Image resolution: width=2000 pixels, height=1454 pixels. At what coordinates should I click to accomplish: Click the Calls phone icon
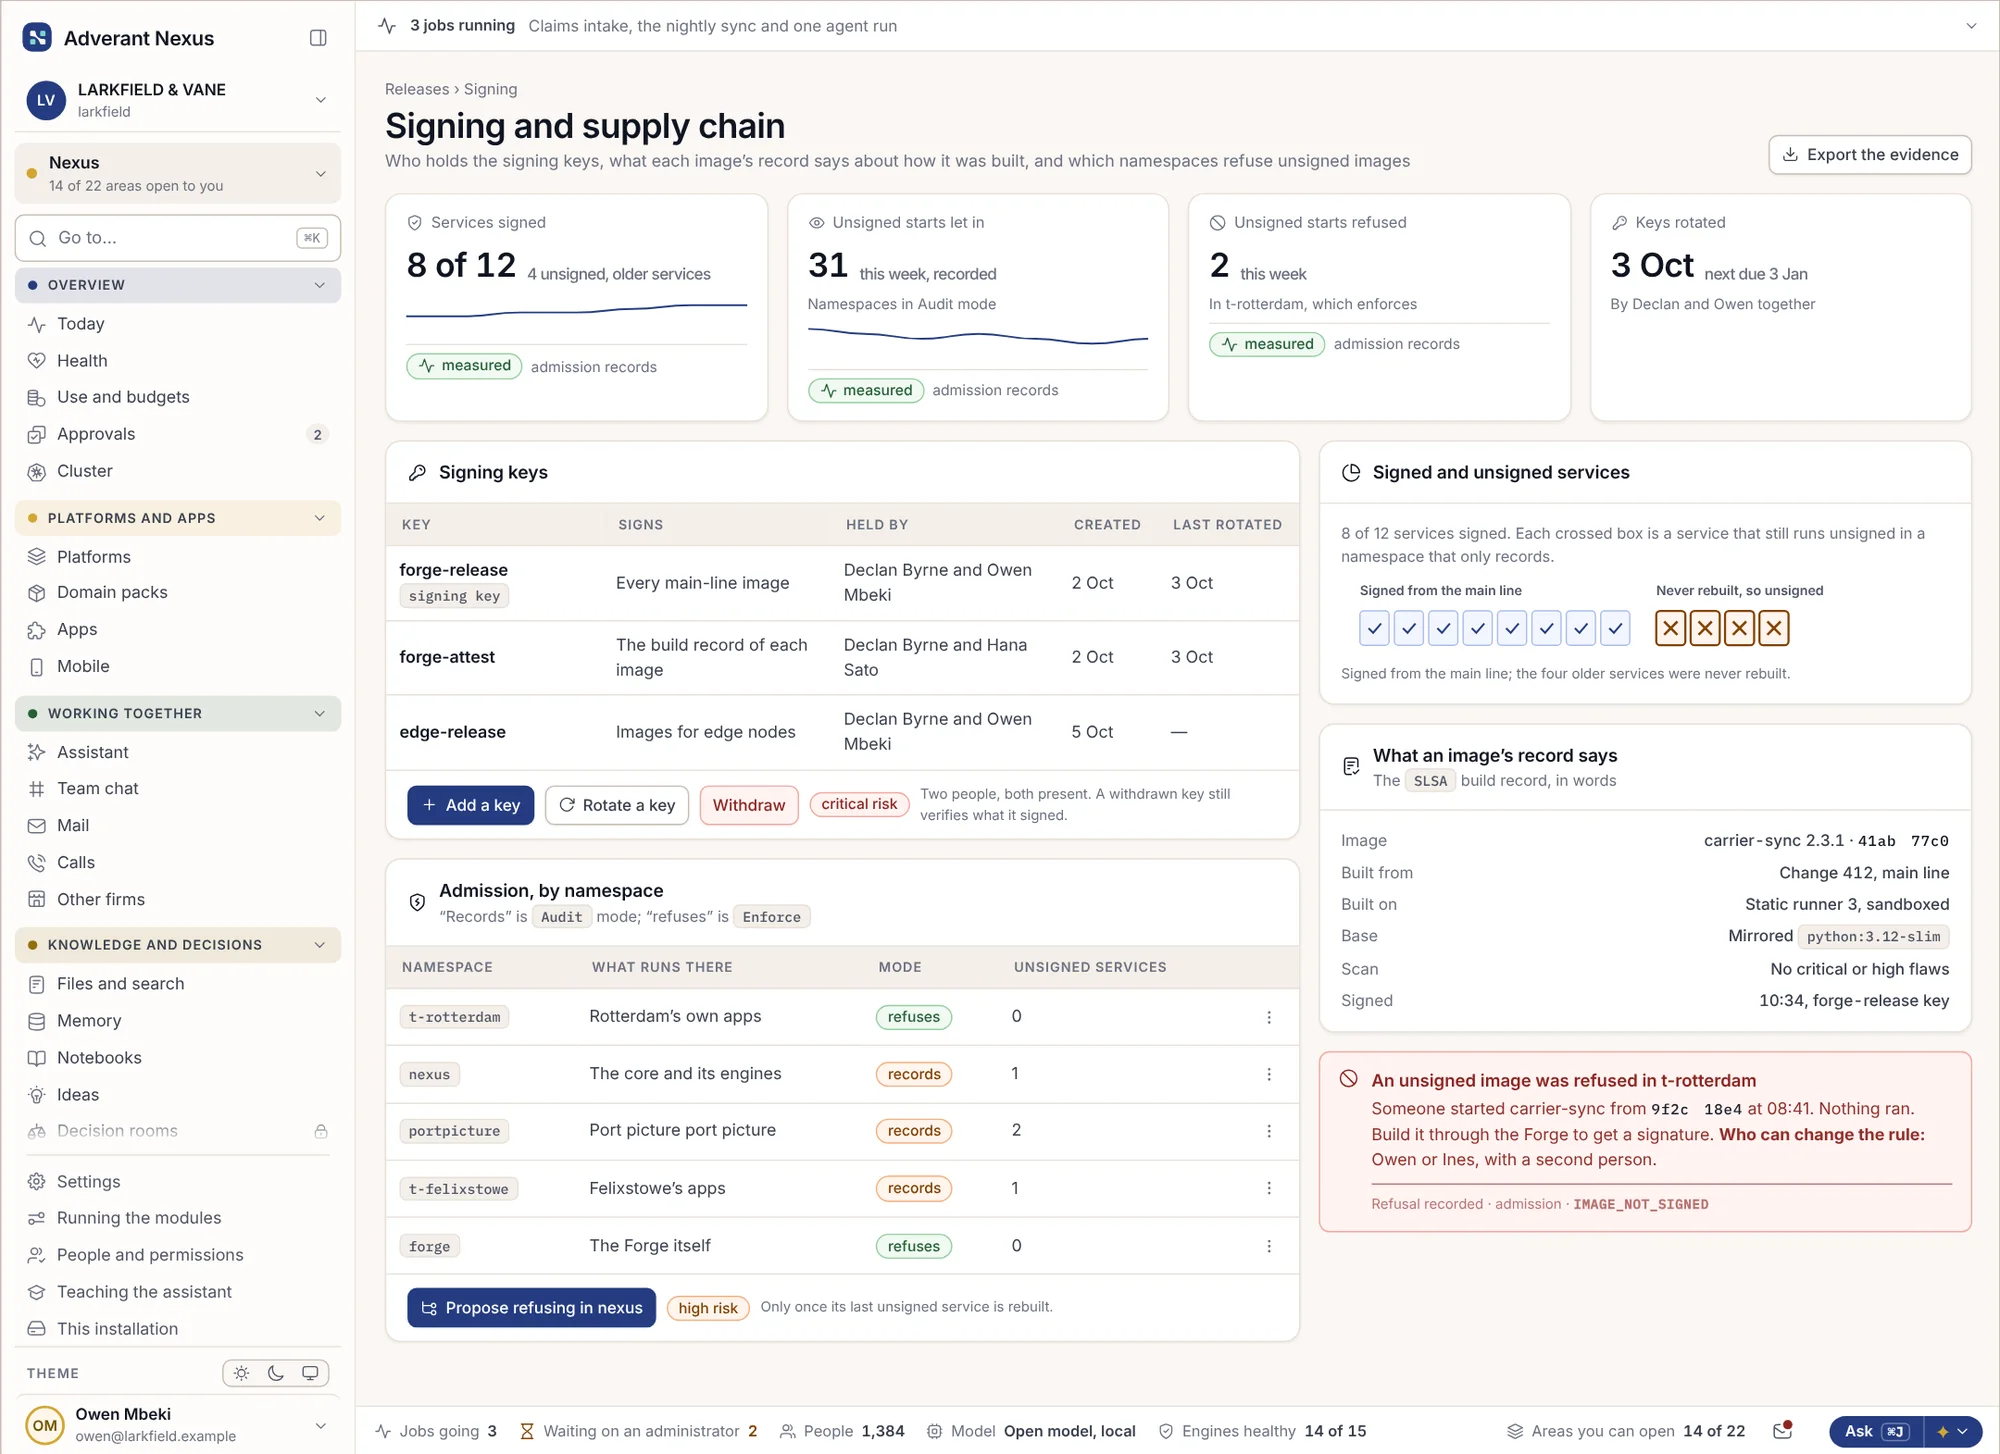coord(37,863)
